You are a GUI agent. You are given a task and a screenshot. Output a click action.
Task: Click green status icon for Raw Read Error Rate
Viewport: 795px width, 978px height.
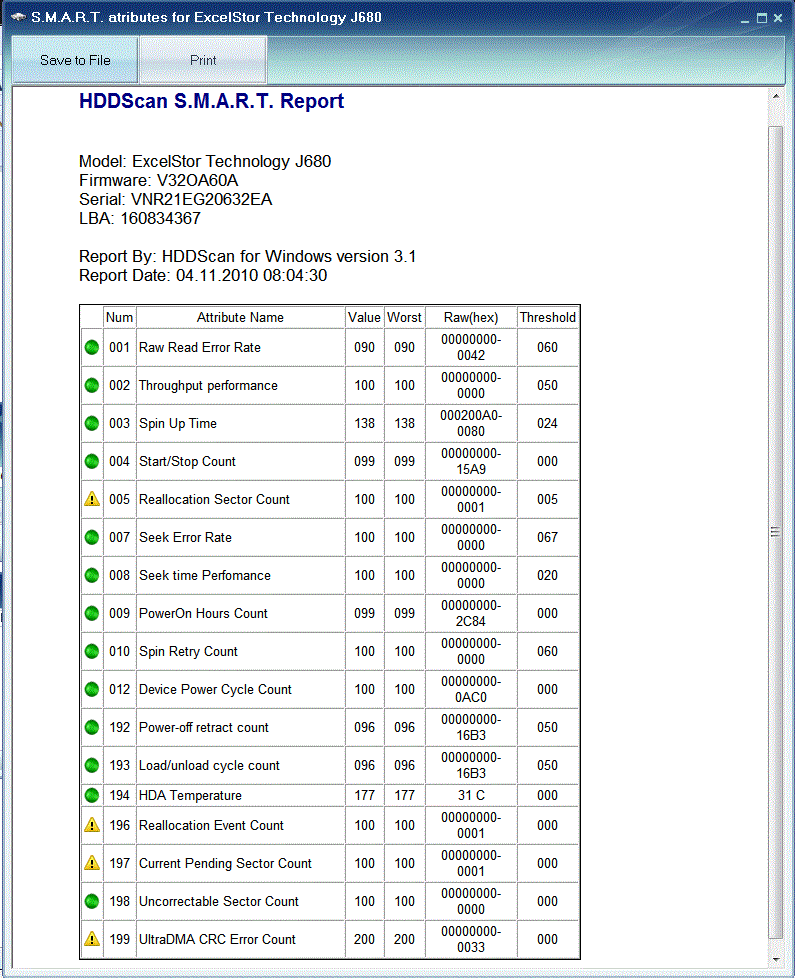click(92, 347)
